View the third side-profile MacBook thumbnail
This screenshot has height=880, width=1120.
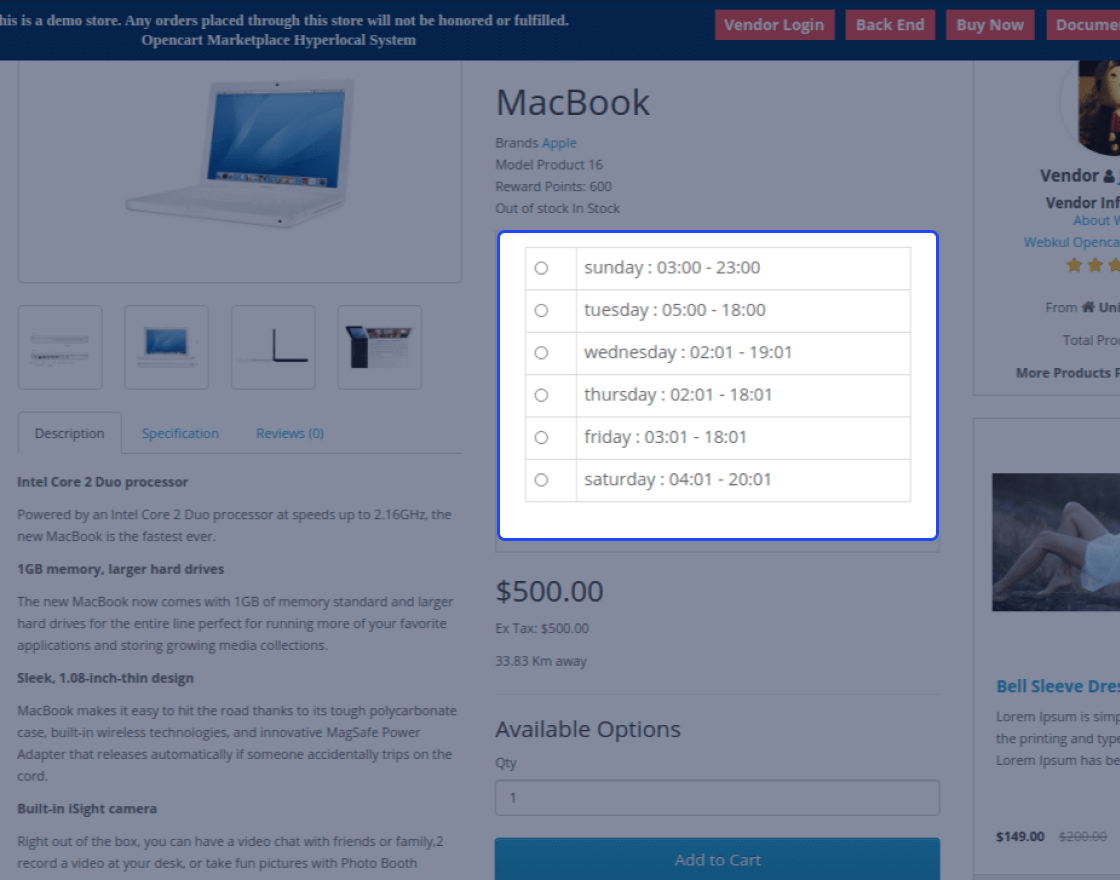[x=273, y=347]
